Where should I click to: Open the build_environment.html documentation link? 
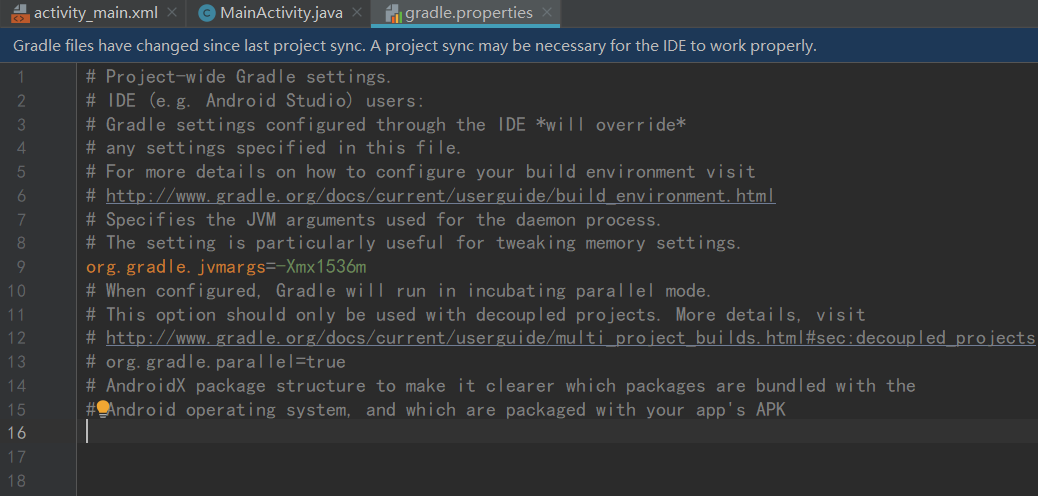tap(440, 195)
